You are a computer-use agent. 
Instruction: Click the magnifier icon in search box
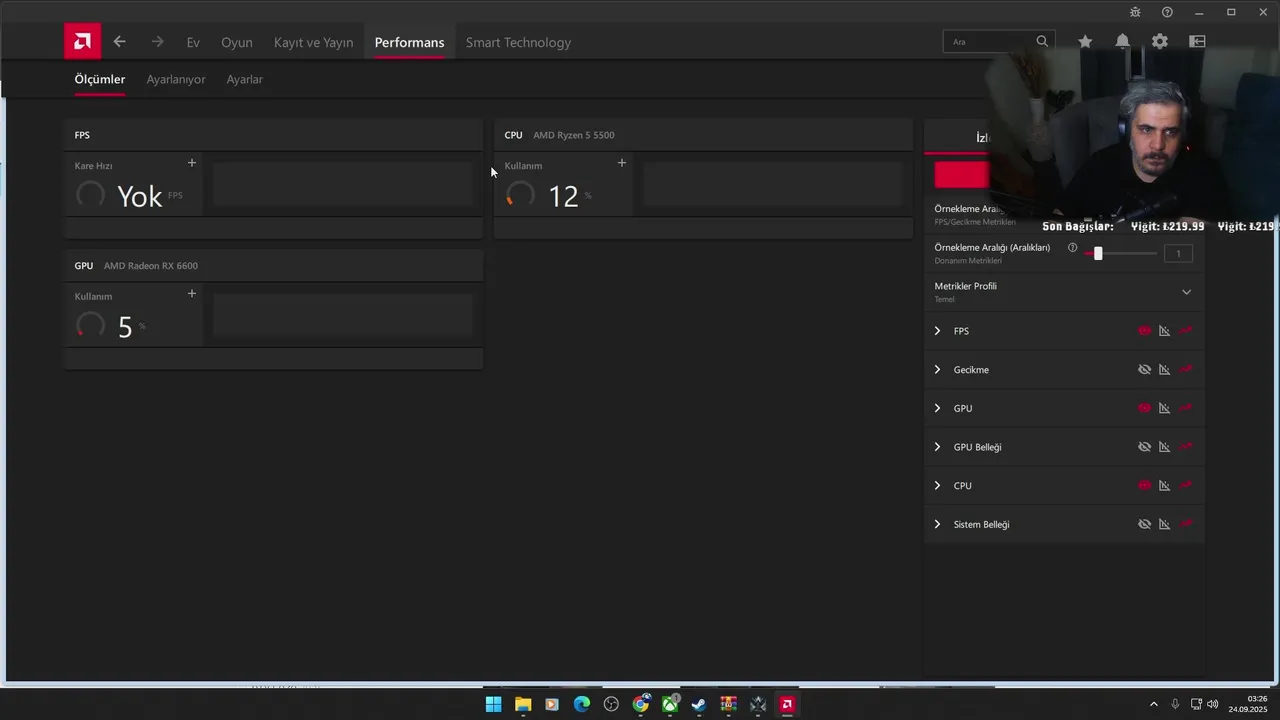(1042, 41)
